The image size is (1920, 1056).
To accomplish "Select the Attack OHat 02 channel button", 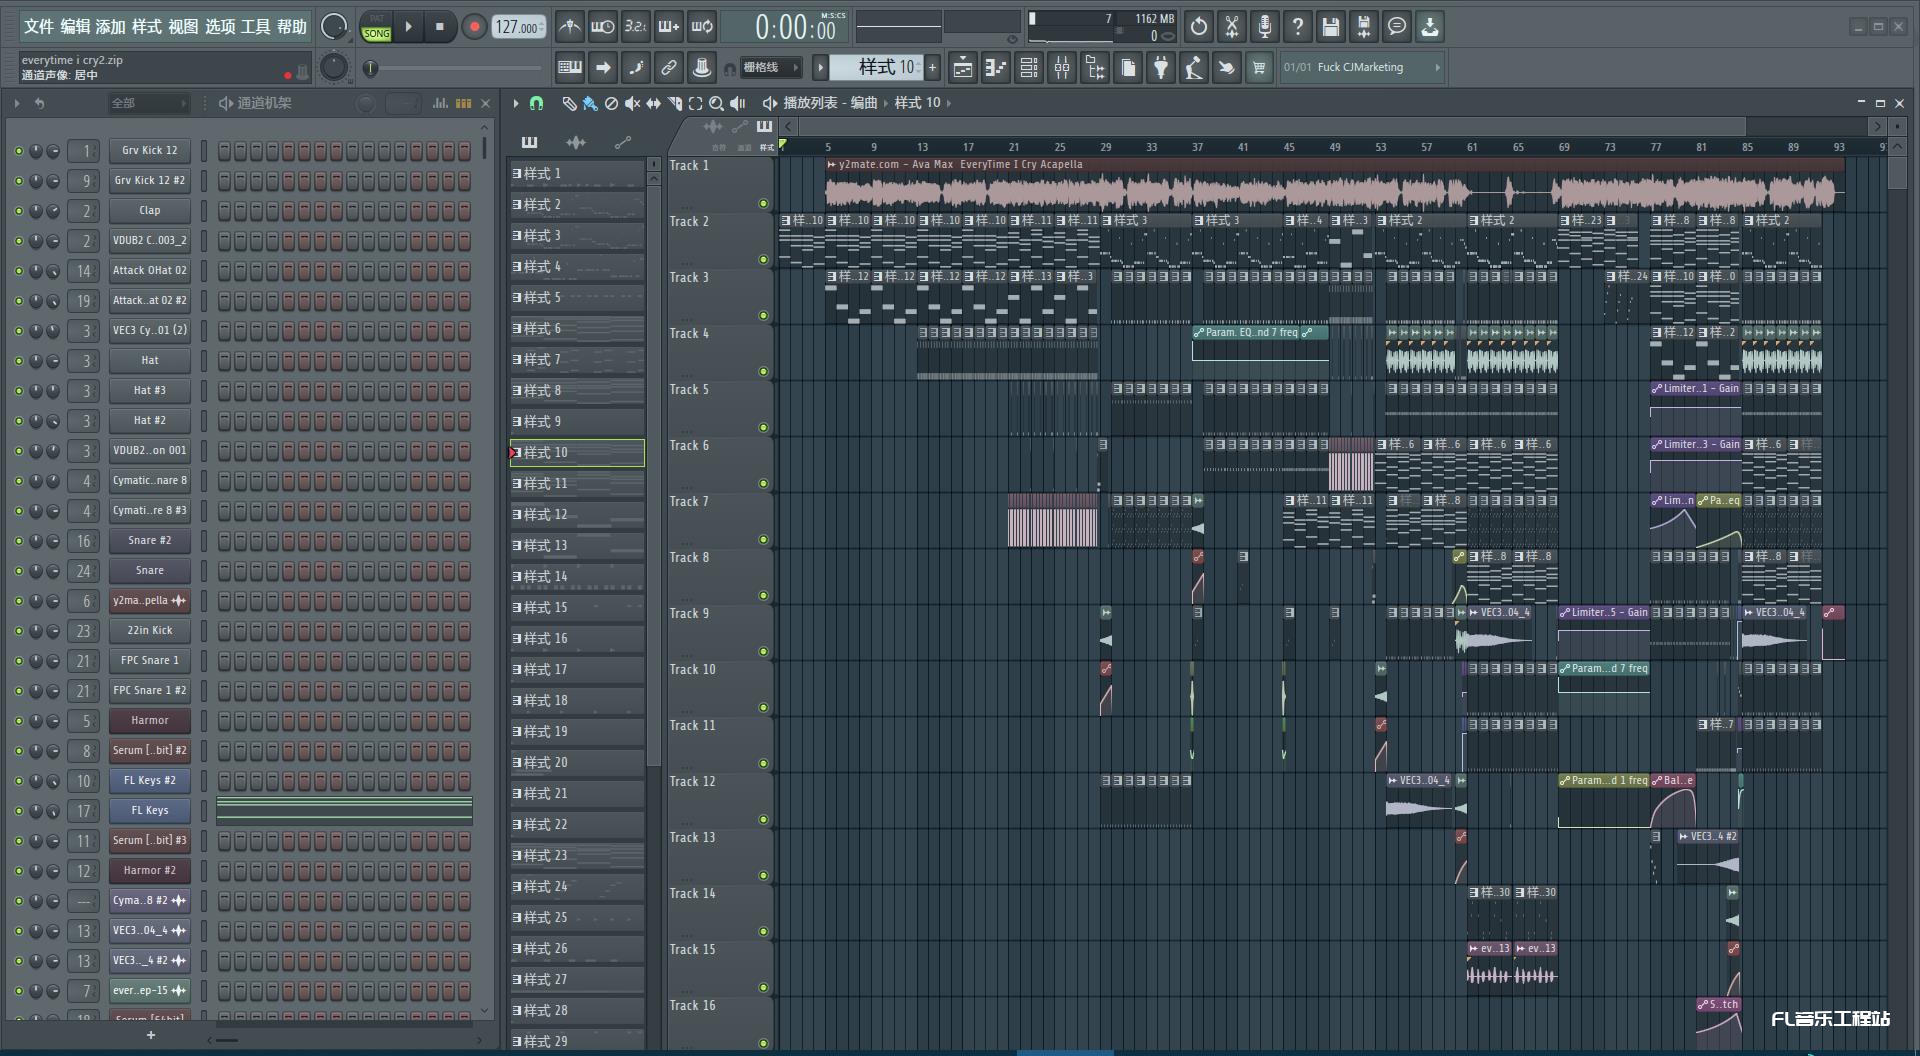I will click(149, 270).
